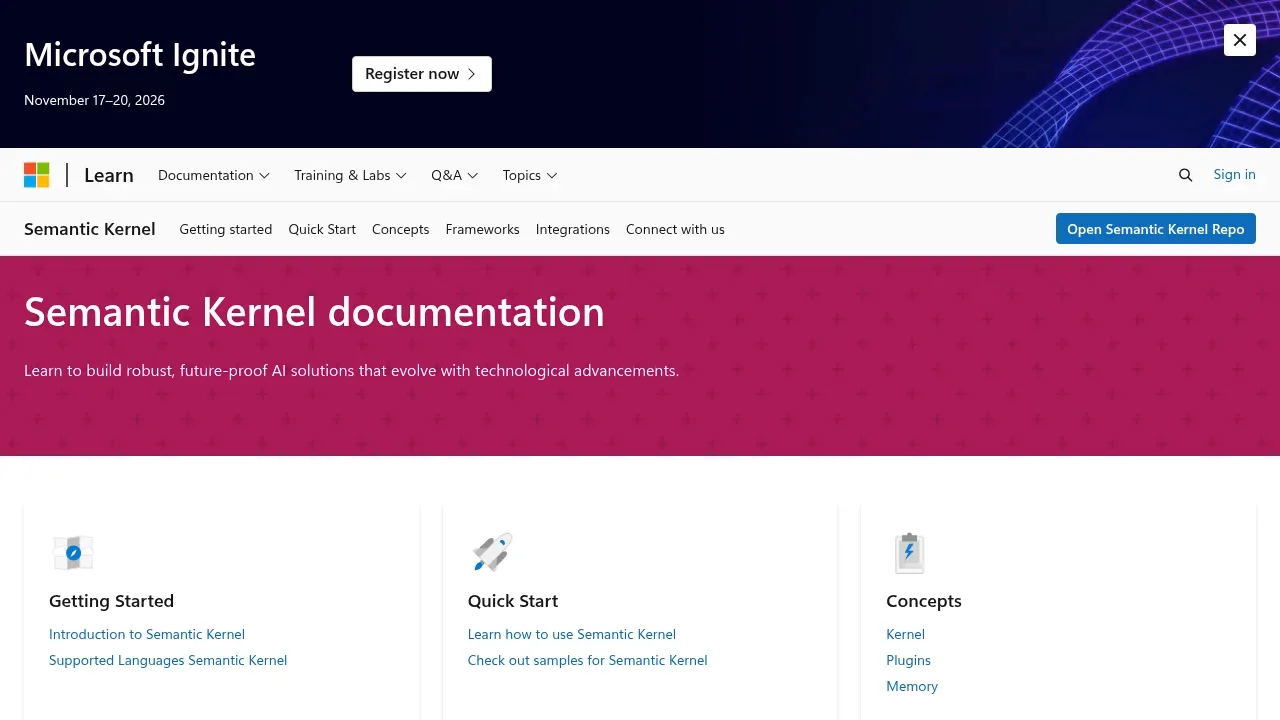Click Register now button

pyautogui.click(x=422, y=74)
